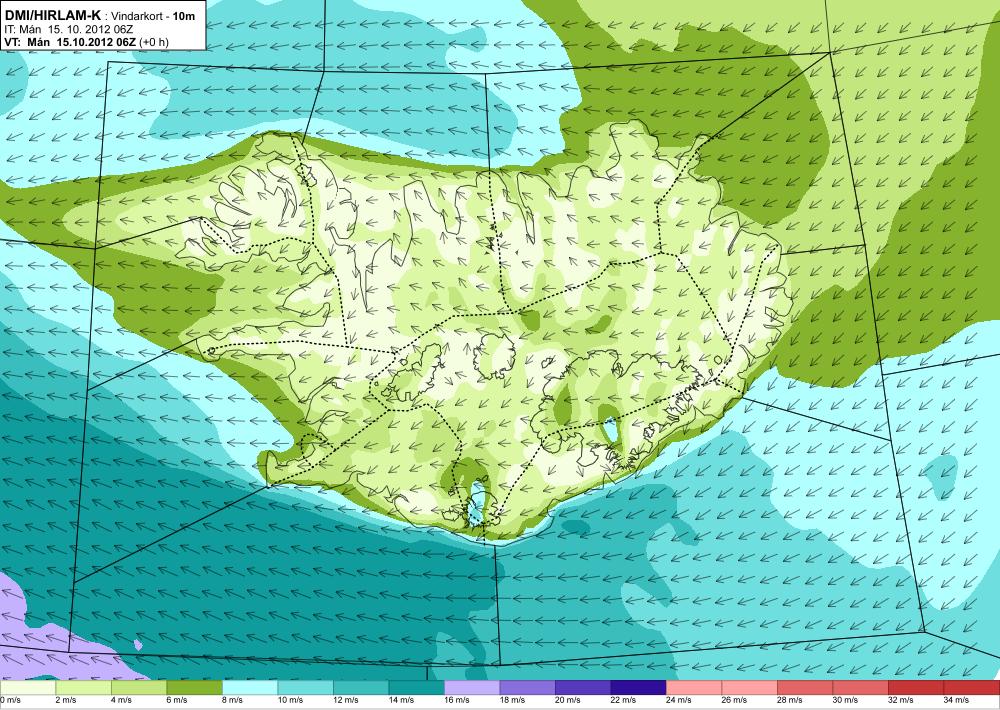This screenshot has width=1000, height=710.
Task: Pick the green 4–6 m/s legend swatch
Action: pos(139,688)
